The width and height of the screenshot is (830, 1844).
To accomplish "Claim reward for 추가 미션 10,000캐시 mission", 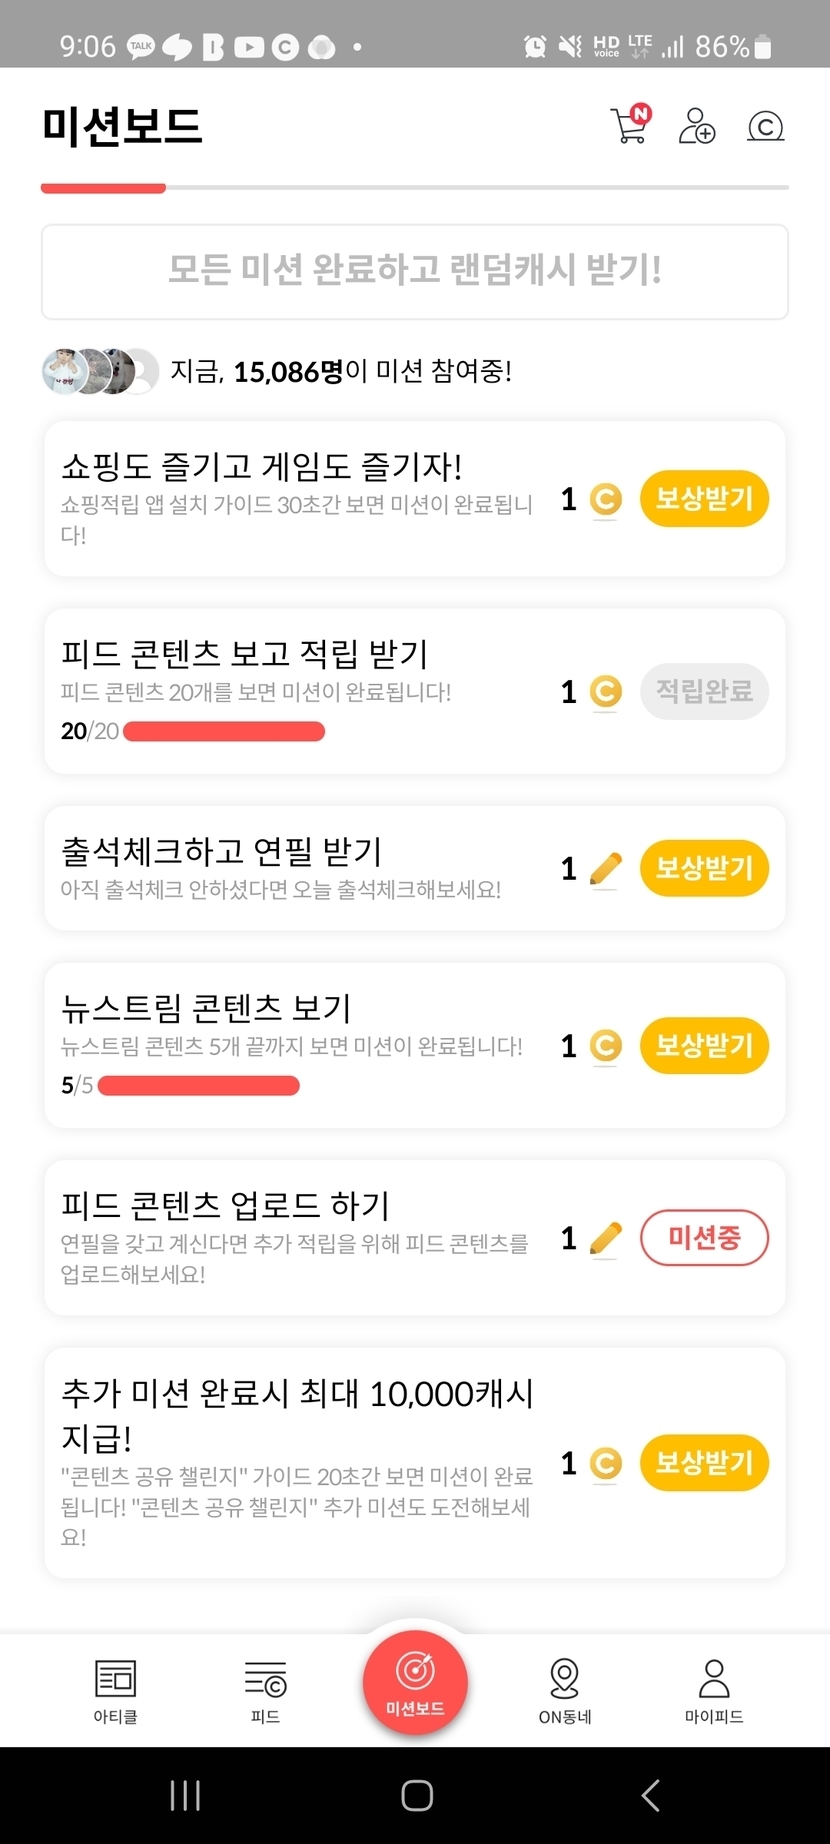I will pyautogui.click(x=704, y=1463).
